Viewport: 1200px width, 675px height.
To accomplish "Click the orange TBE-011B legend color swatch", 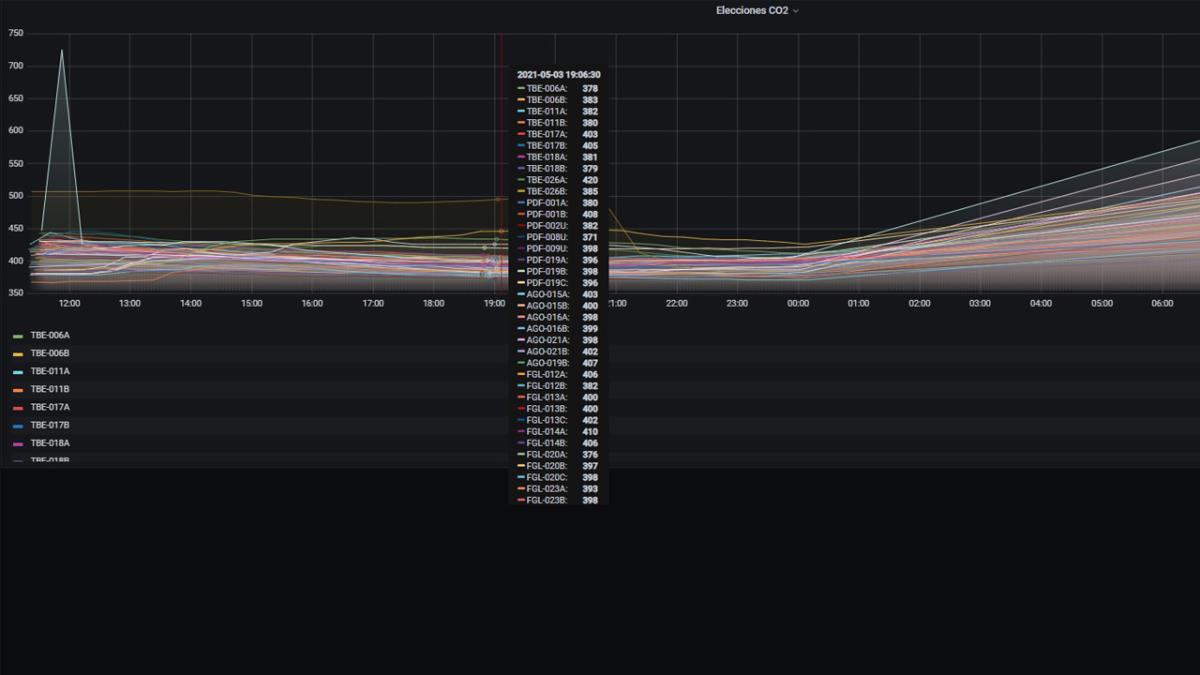I will tap(18, 390).
